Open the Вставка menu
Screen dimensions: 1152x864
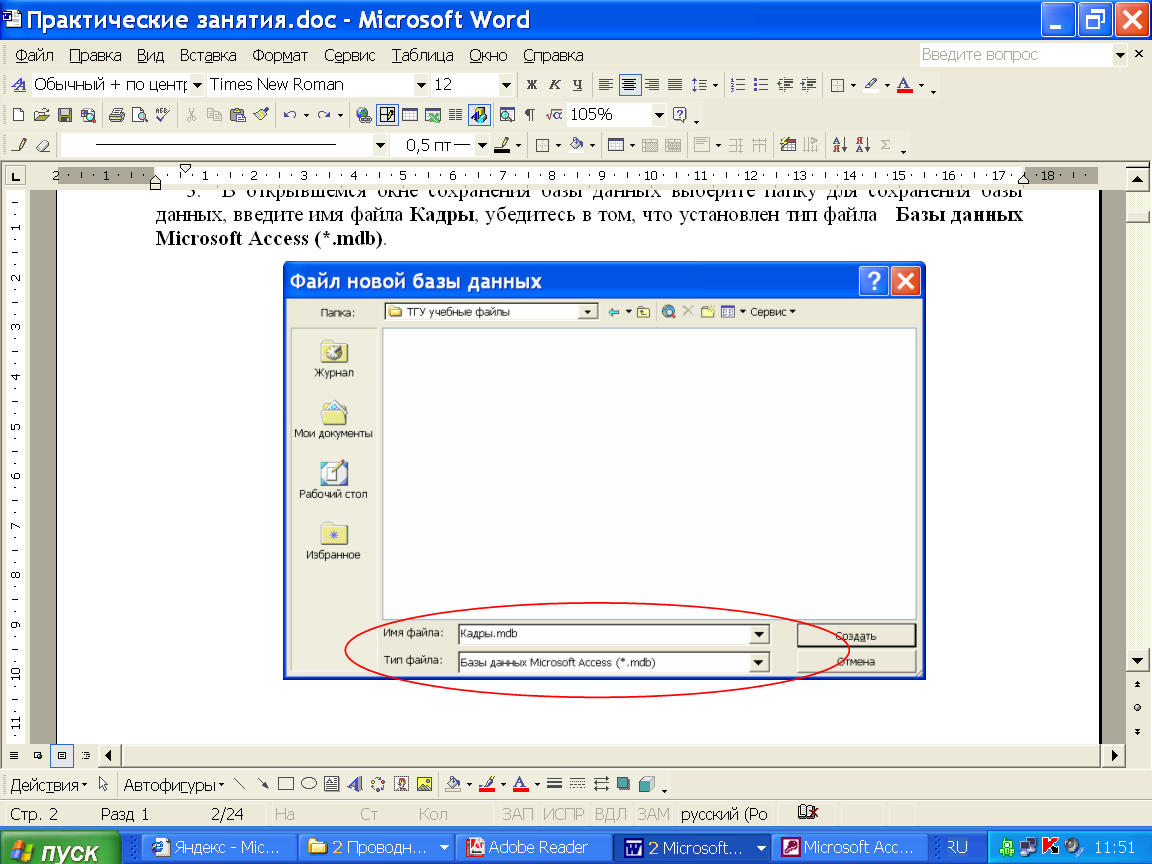pyautogui.click(x=208, y=55)
